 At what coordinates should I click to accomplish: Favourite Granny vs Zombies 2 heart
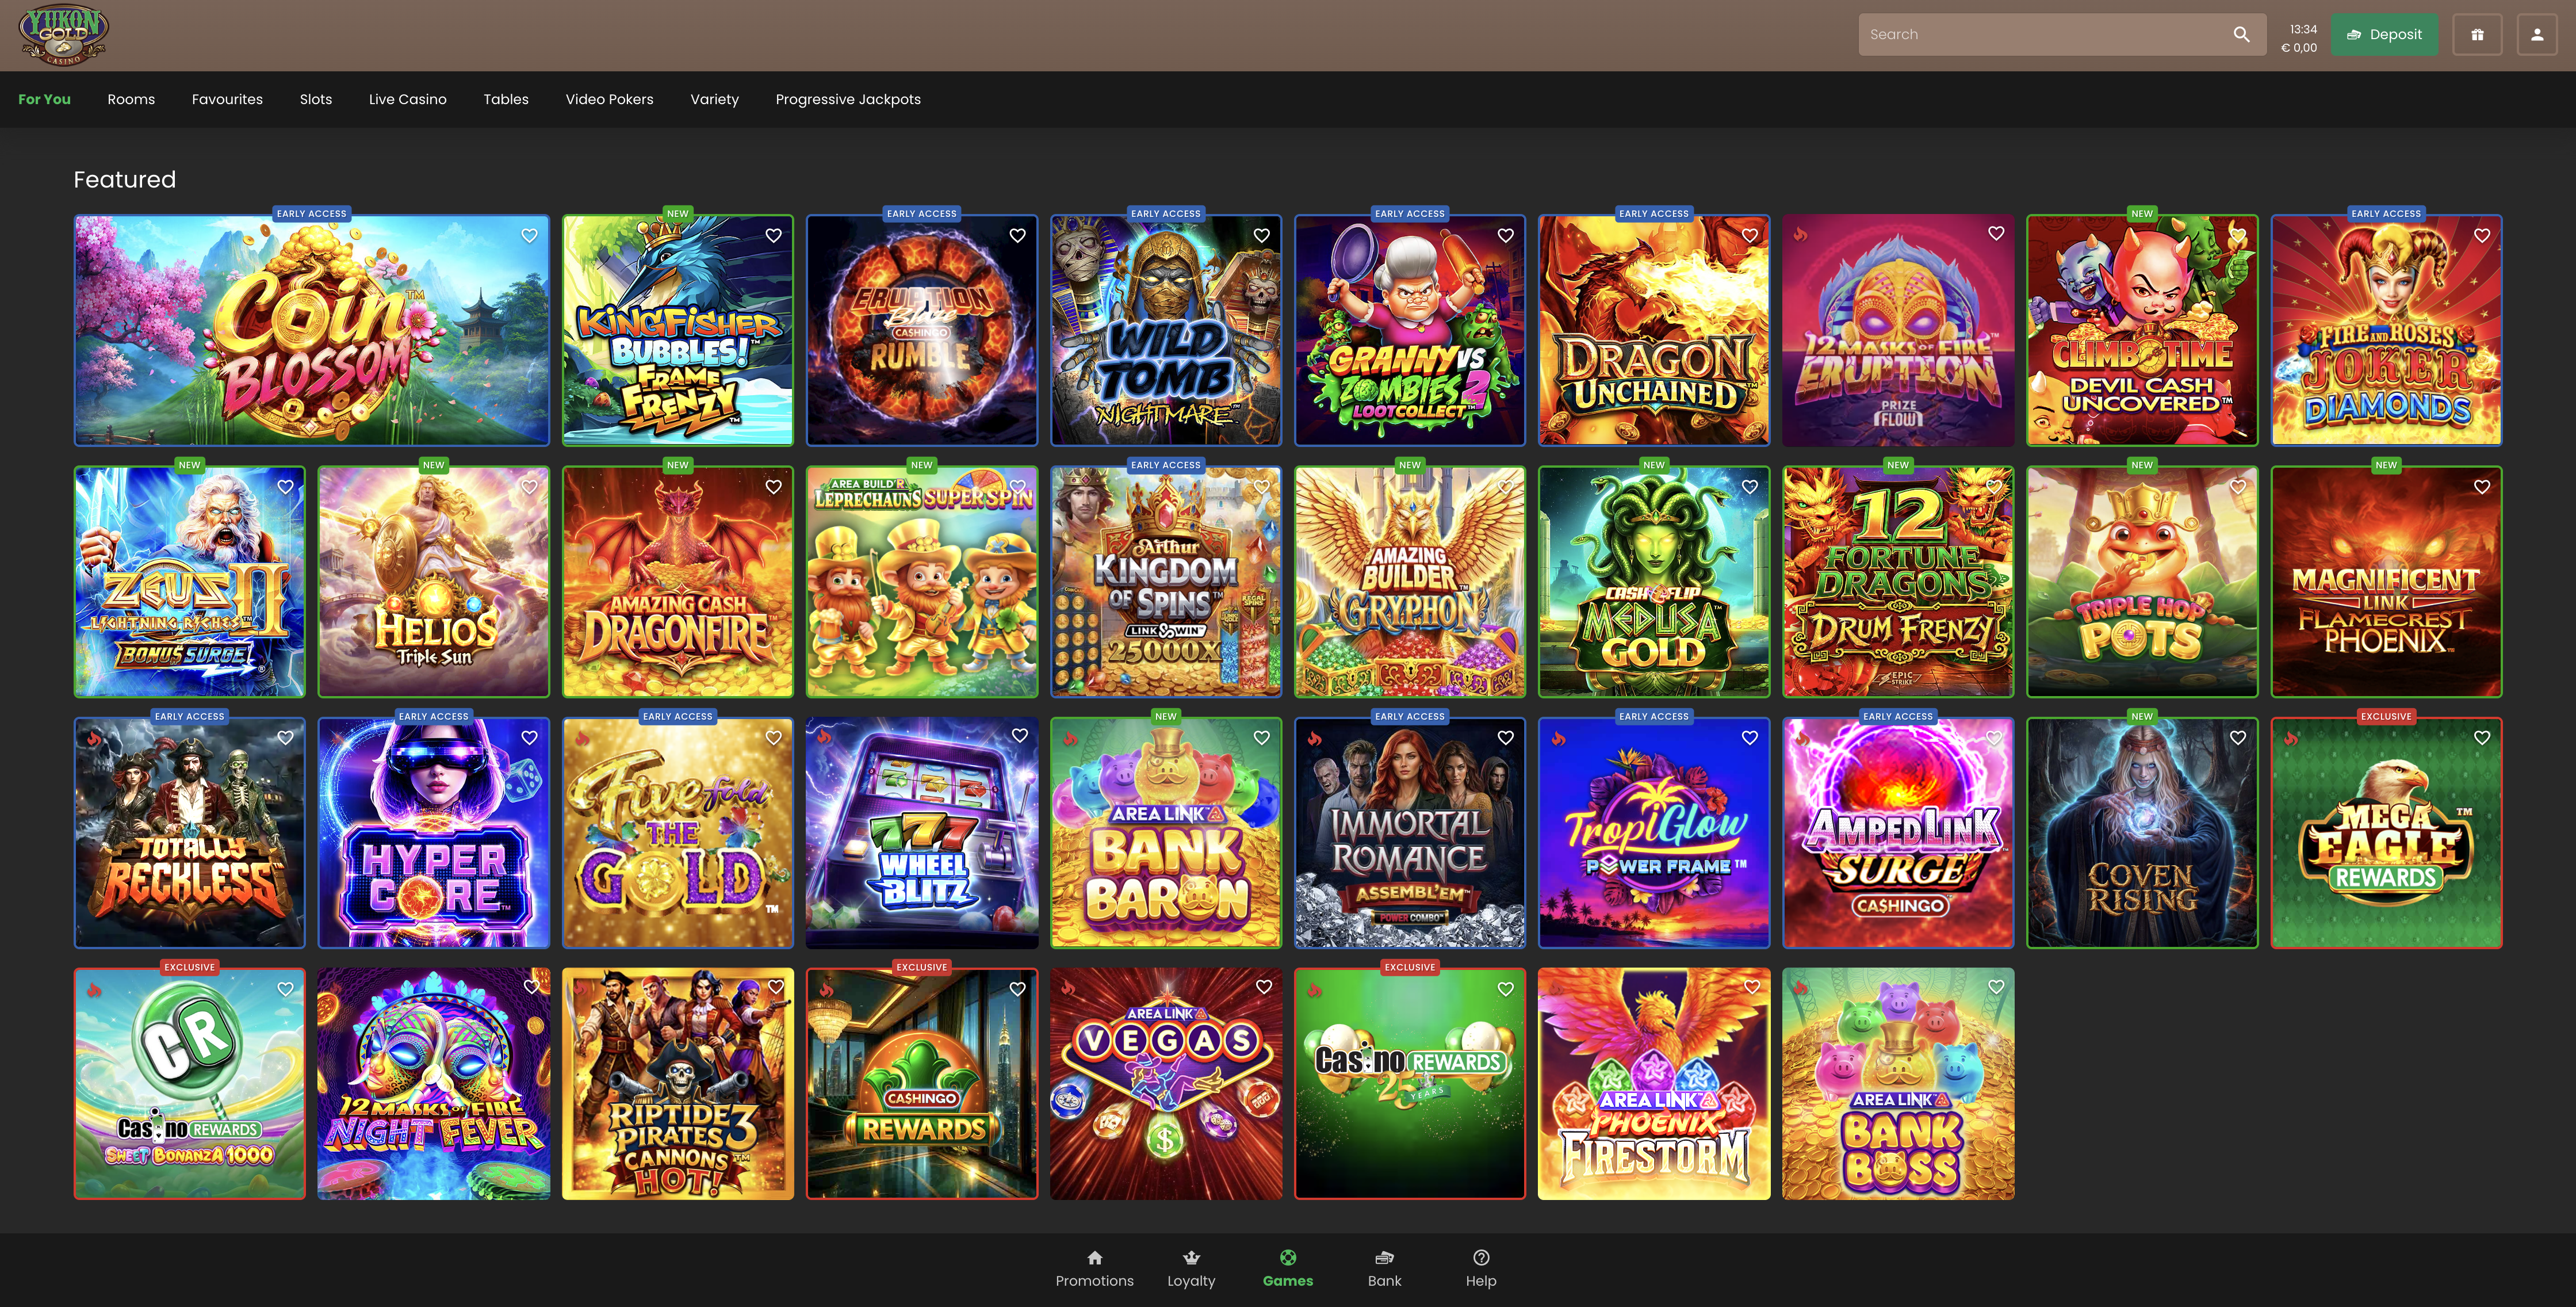pyautogui.click(x=1505, y=235)
